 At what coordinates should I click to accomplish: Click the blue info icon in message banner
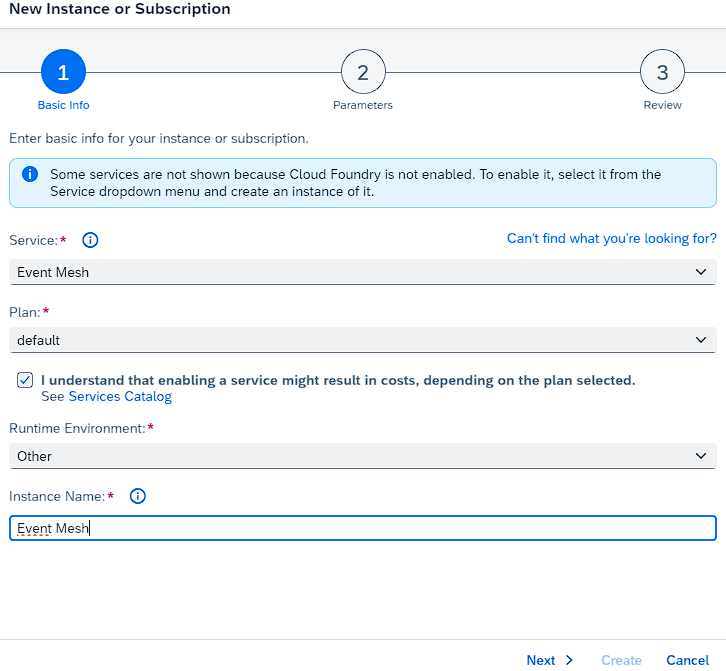[x=30, y=174]
